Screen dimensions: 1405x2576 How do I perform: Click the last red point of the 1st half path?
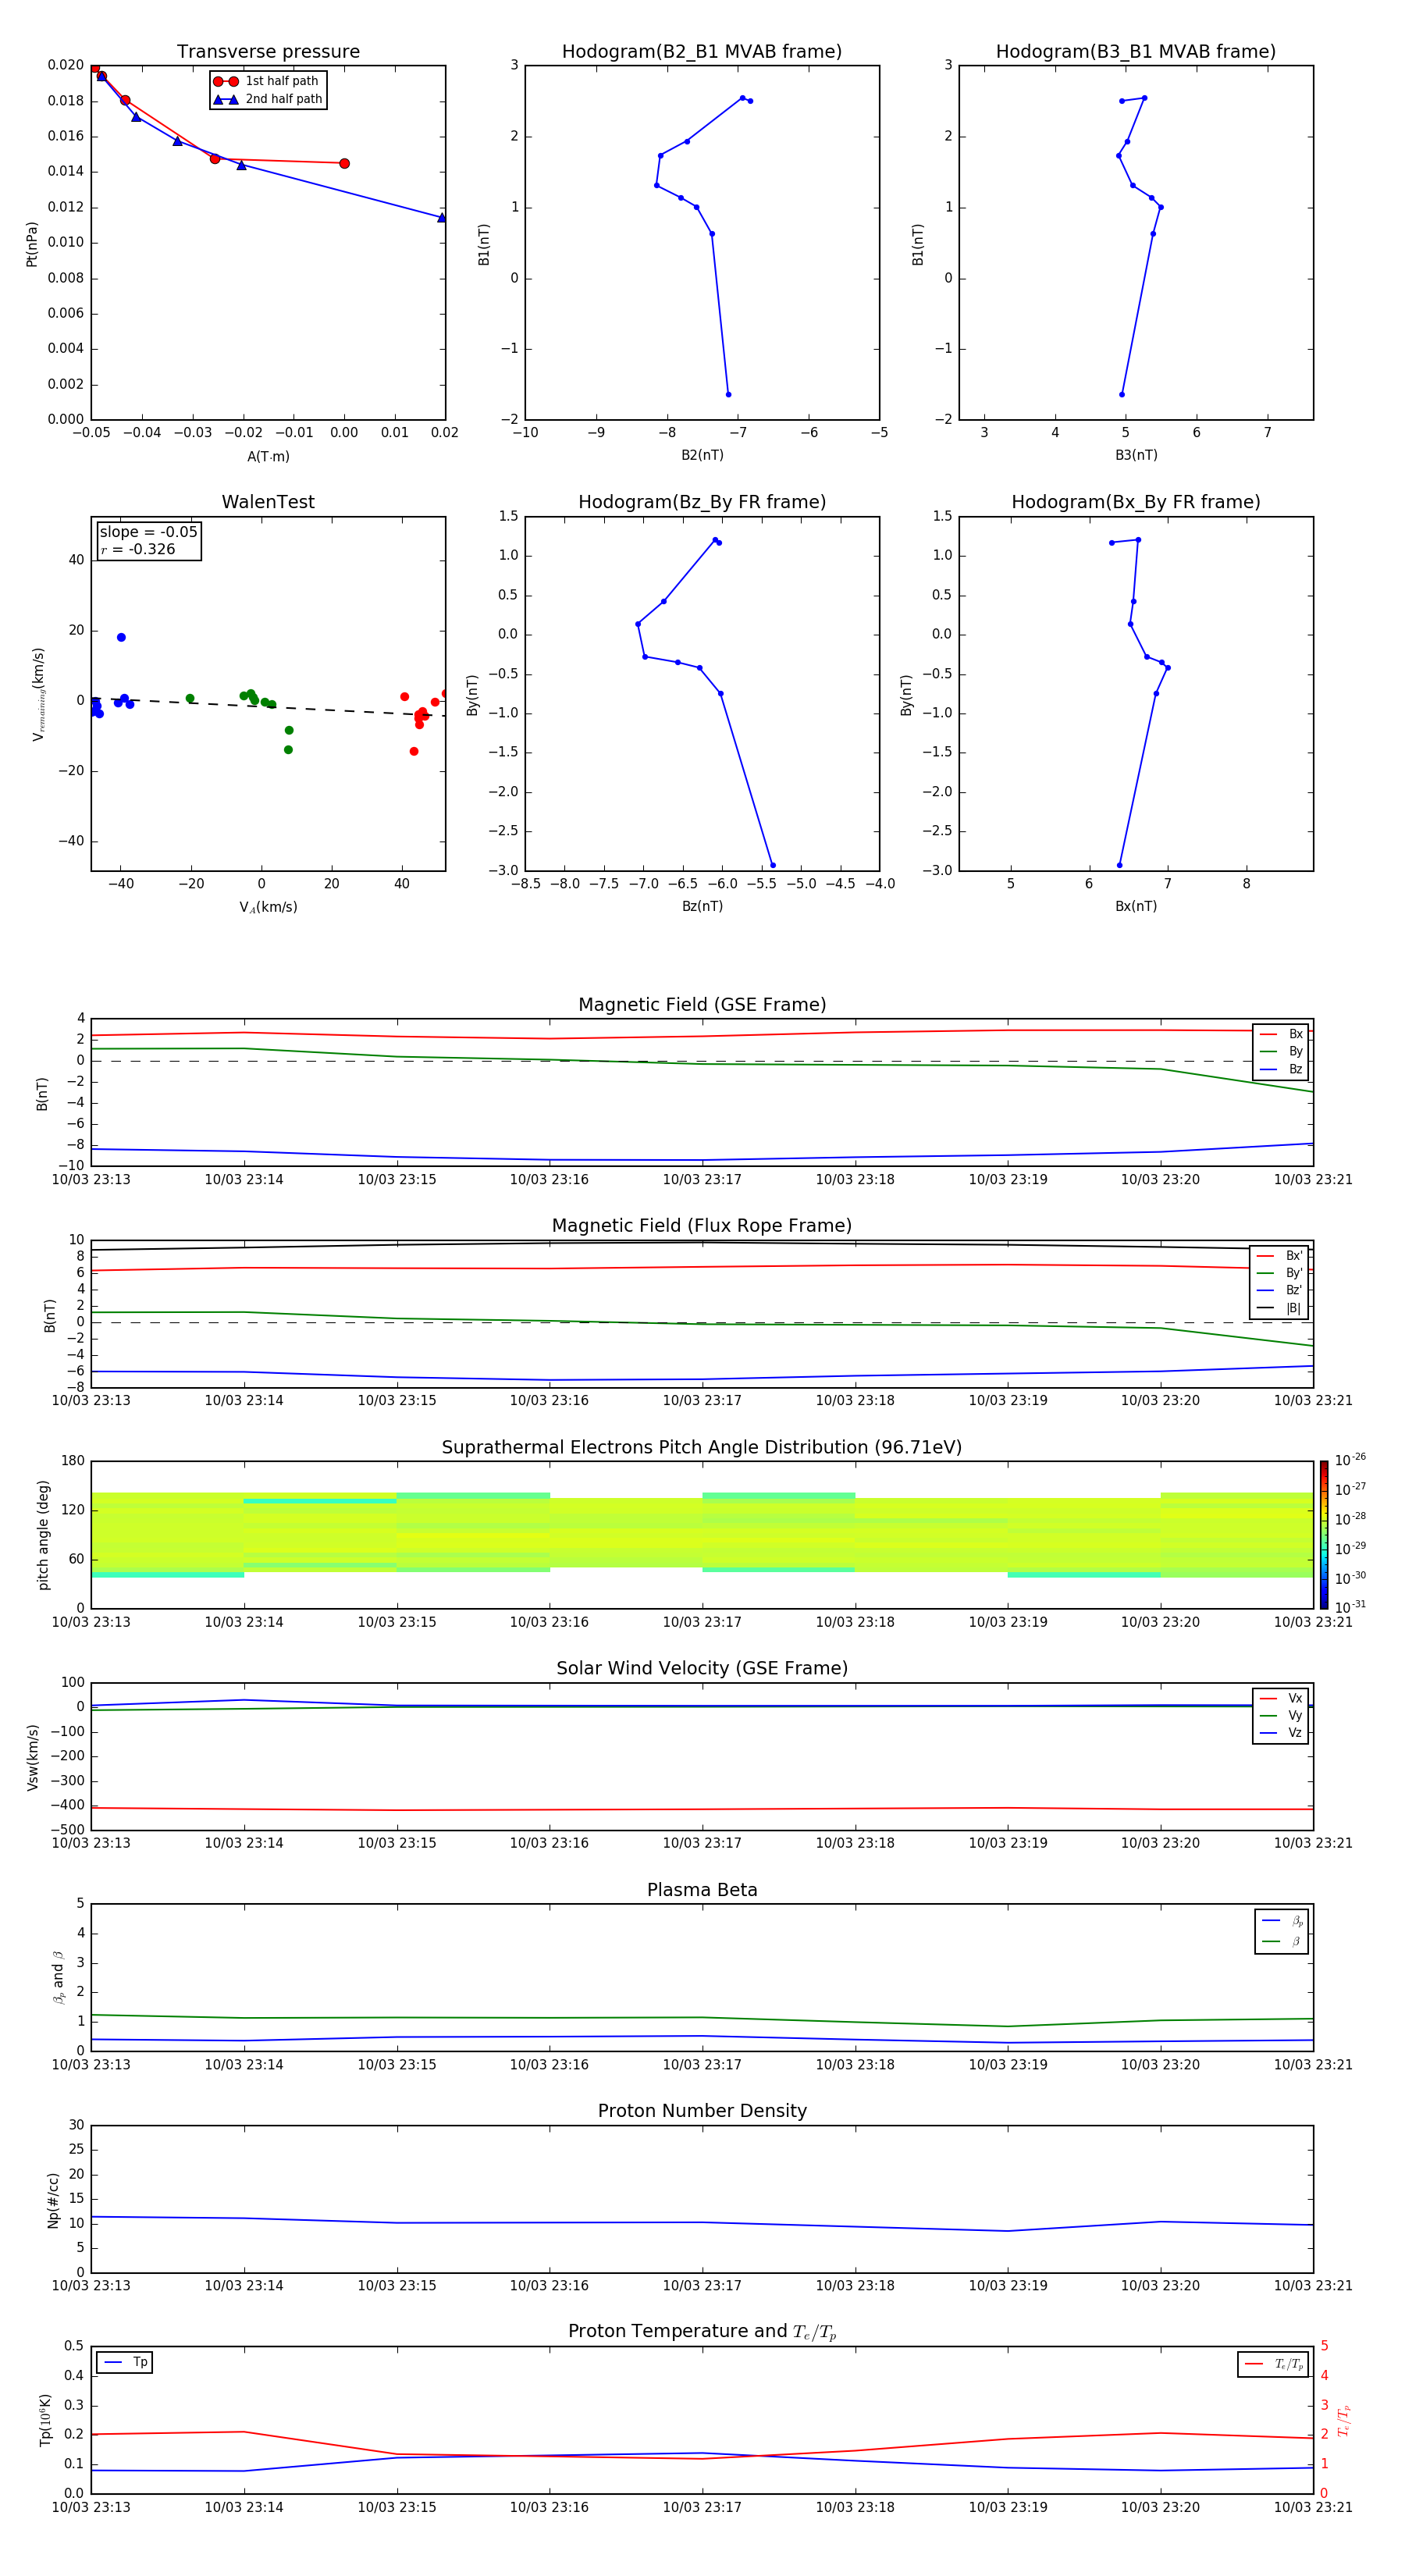click(344, 163)
